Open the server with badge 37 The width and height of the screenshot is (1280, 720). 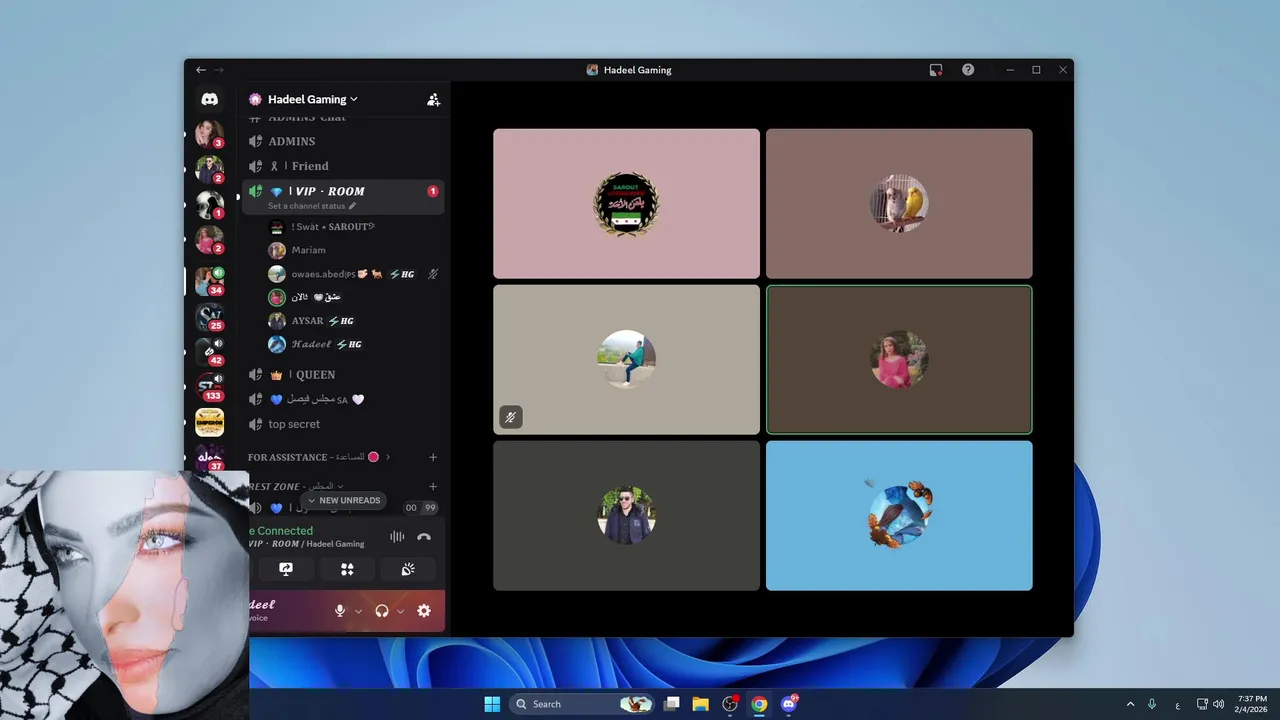[209, 458]
